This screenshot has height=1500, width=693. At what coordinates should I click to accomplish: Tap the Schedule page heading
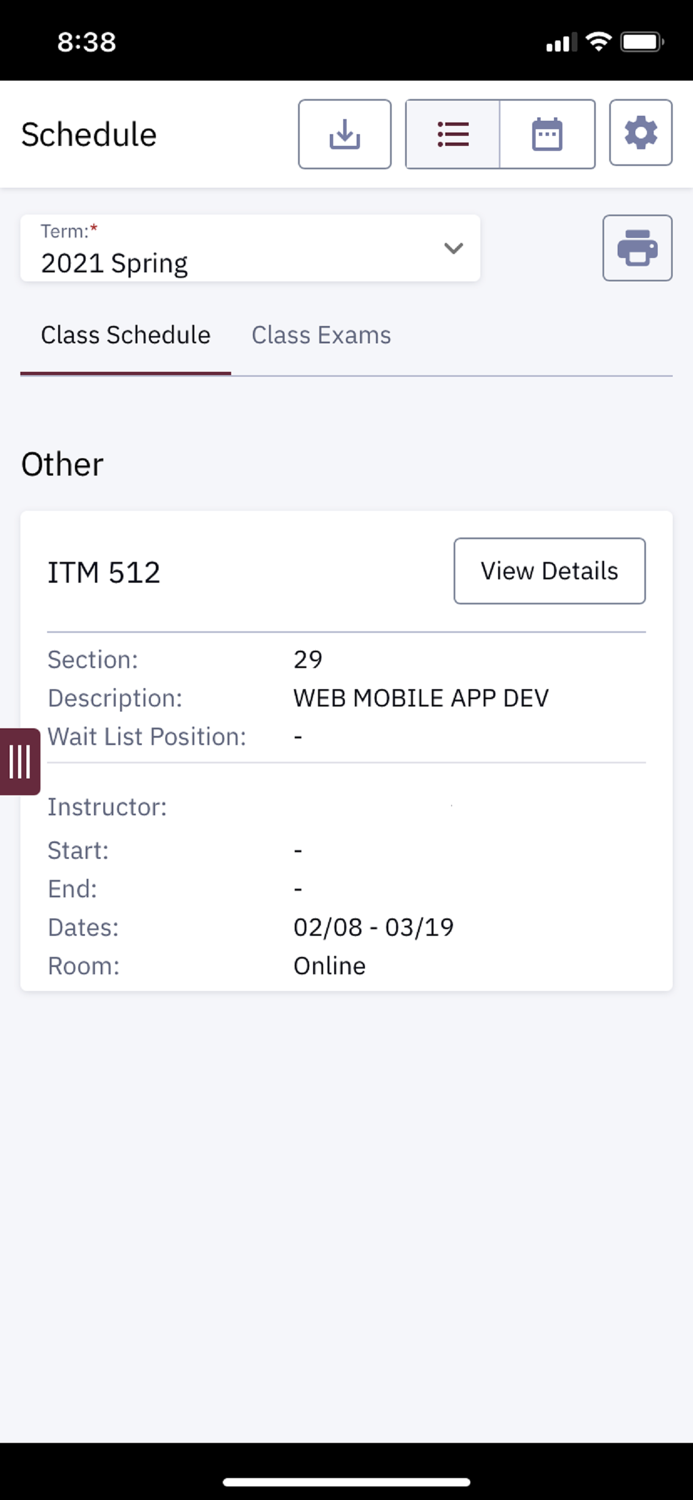pyautogui.click(x=89, y=134)
